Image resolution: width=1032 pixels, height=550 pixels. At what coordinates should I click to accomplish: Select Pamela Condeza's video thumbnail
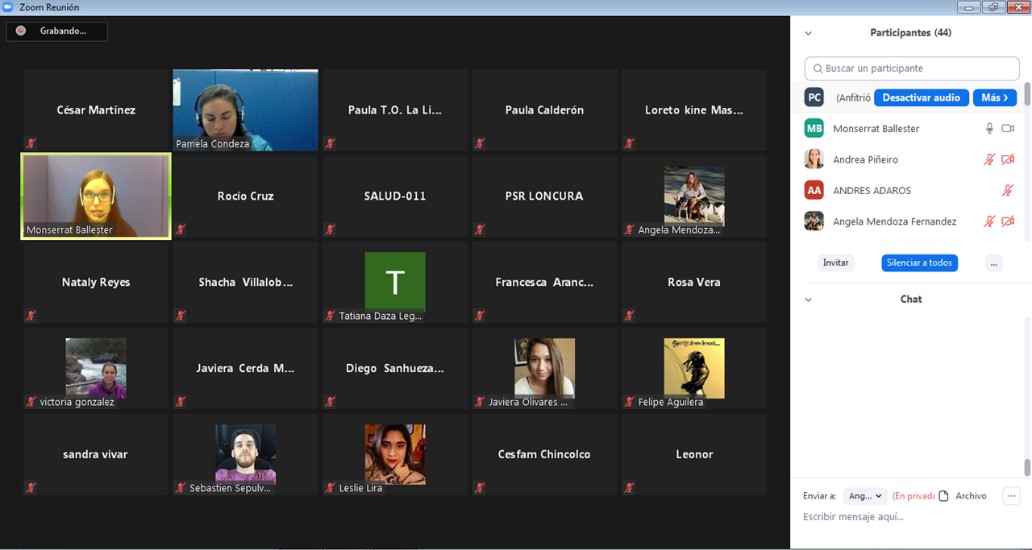click(245, 110)
